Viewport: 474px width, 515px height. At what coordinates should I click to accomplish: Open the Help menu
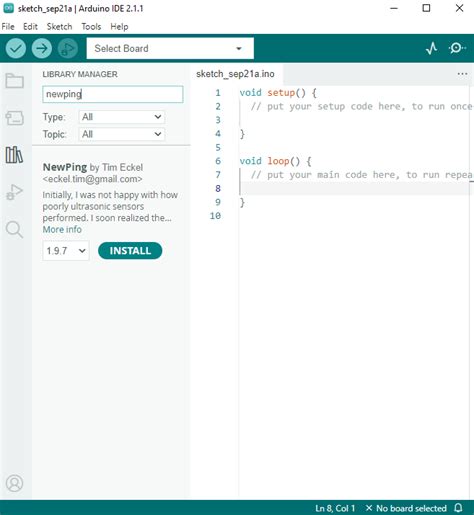[119, 27]
